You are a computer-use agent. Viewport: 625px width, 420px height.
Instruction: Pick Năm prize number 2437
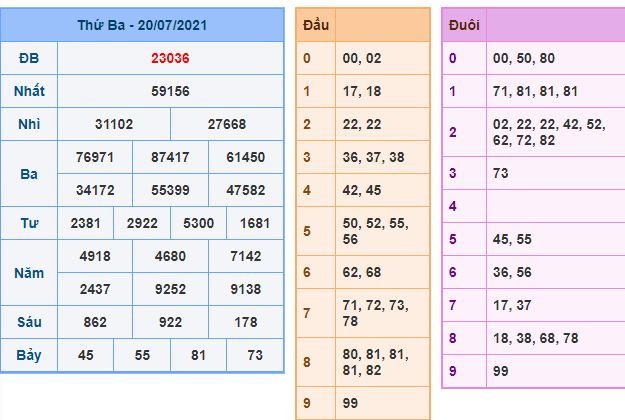point(95,289)
